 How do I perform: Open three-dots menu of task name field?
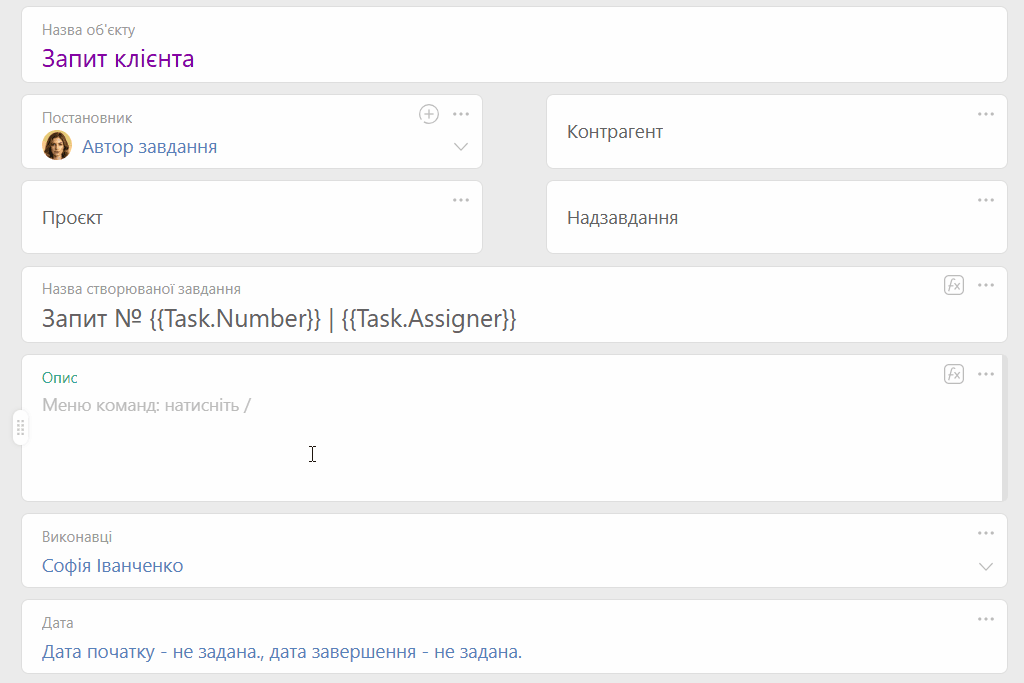coord(985,285)
